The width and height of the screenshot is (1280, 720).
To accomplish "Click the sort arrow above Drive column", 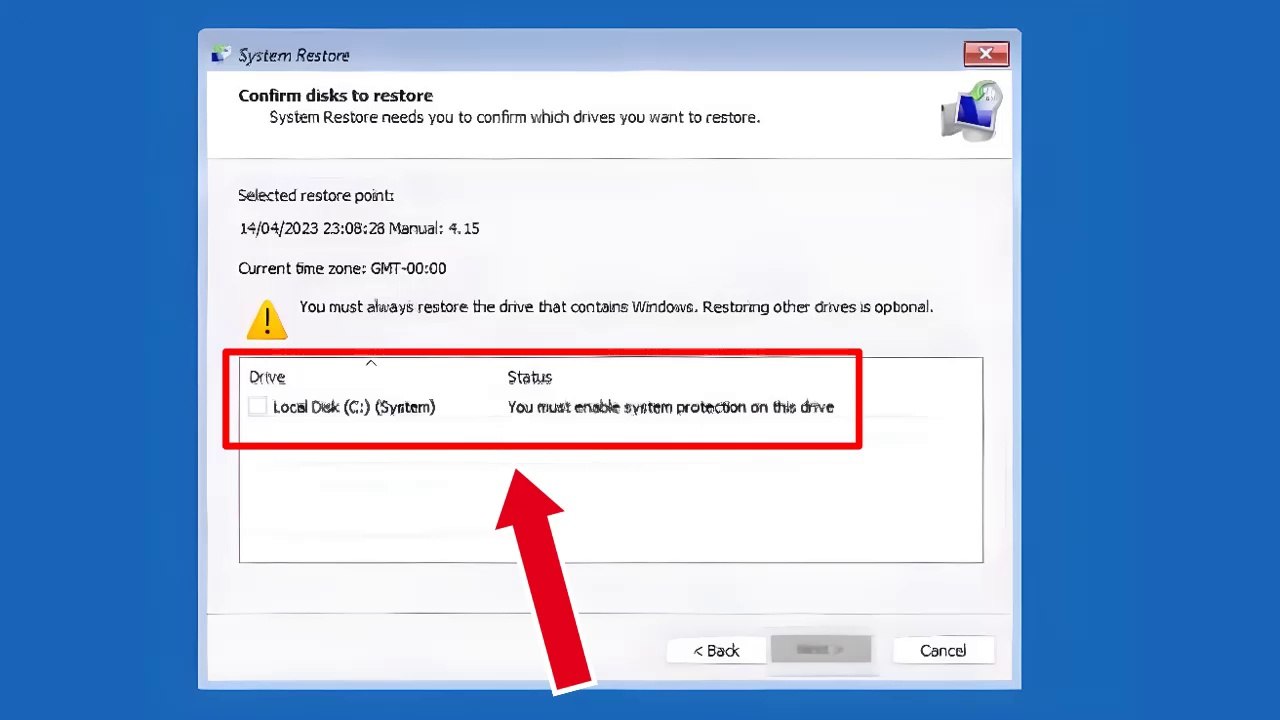I will [x=371, y=363].
